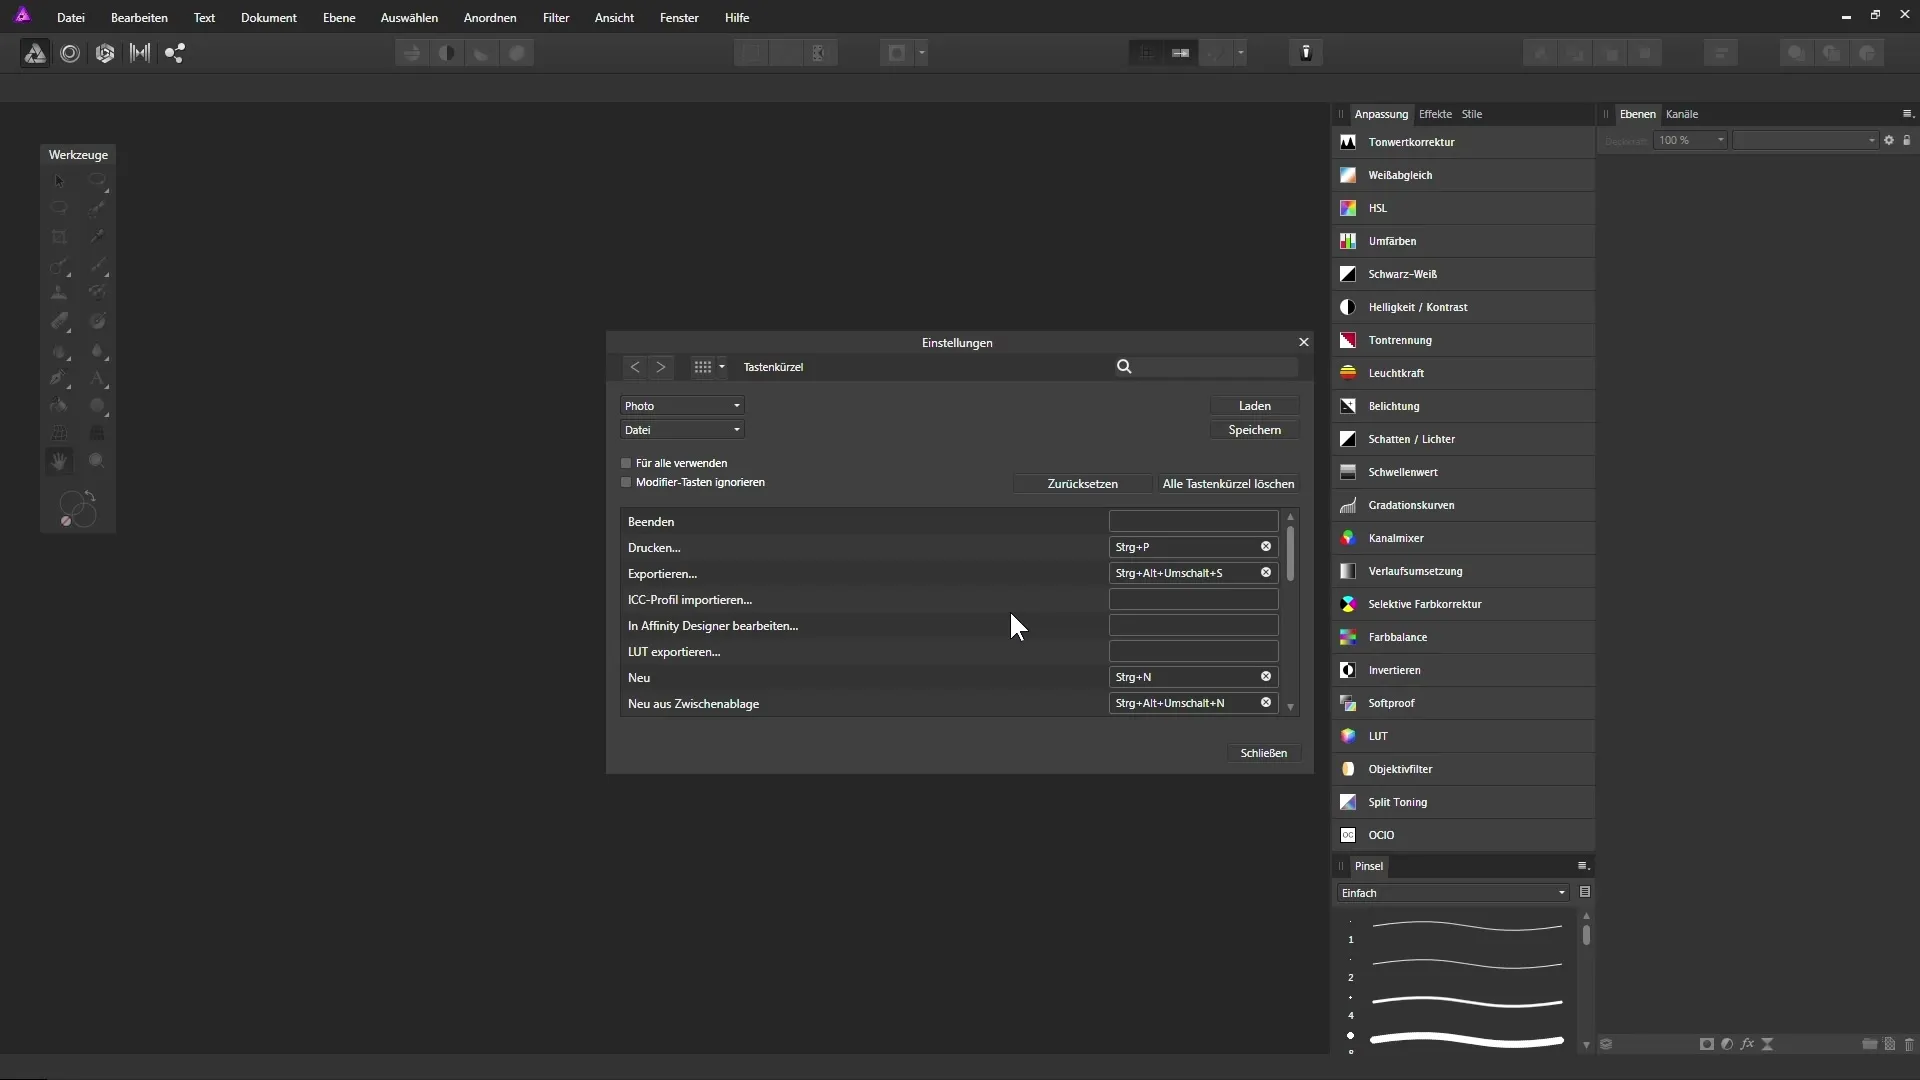1920x1080 pixels.
Task: Switch to the Kanäle tab
Action: (1682, 114)
